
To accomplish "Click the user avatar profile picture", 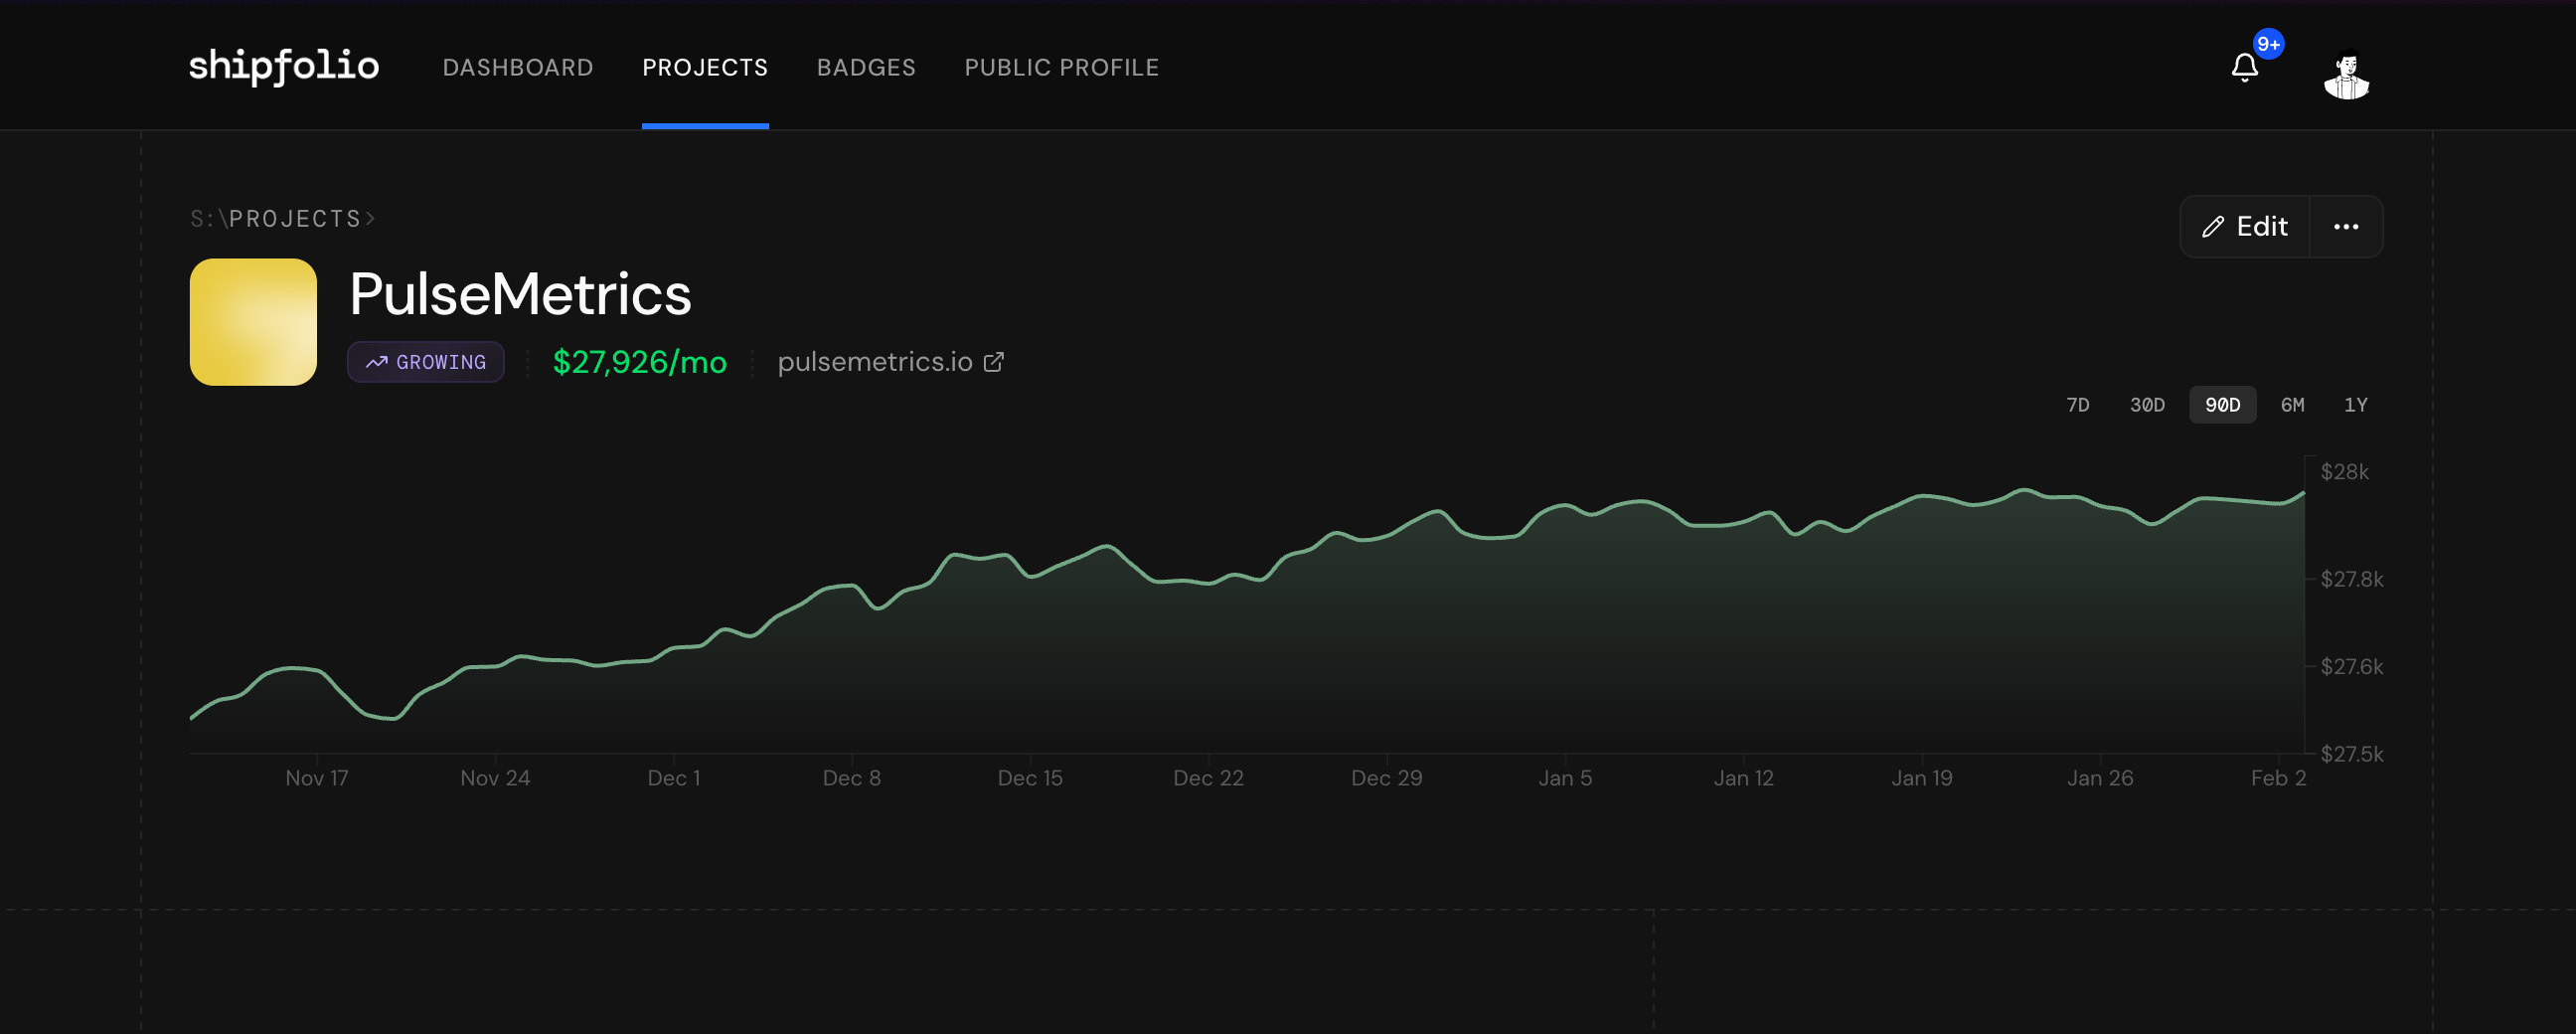I will point(2346,75).
